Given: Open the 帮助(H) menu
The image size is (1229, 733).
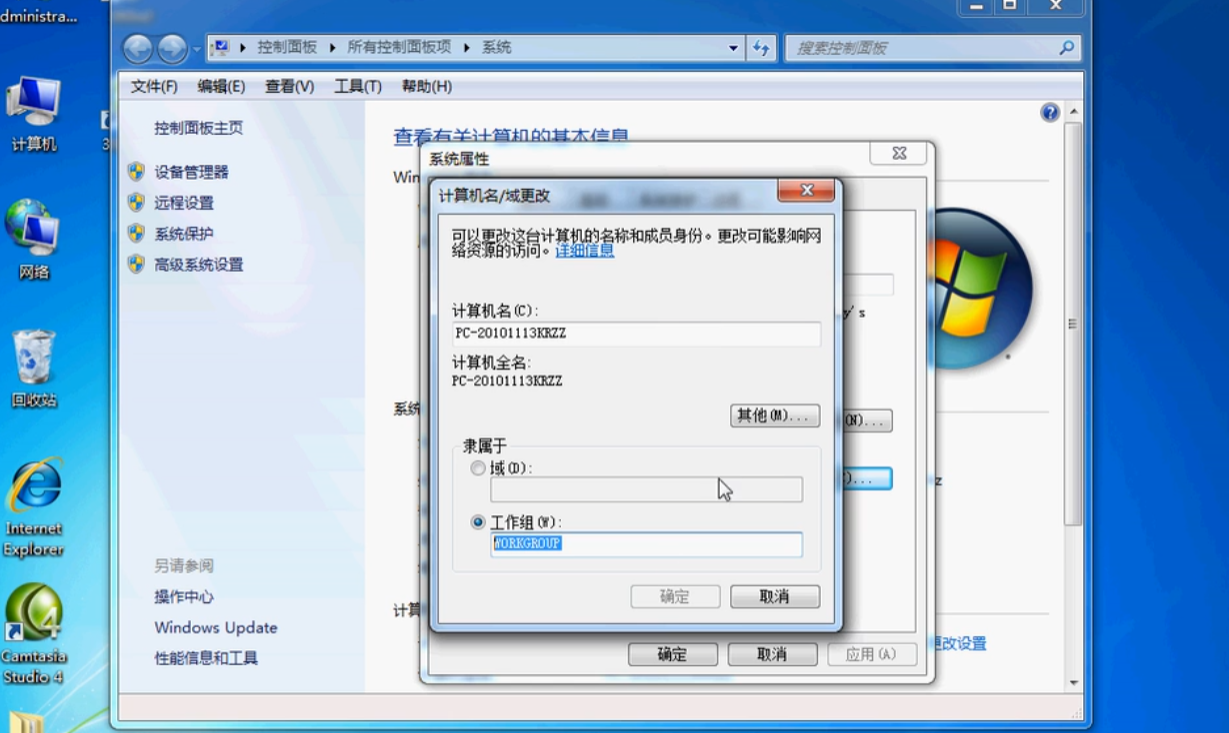Looking at the screenshot, I should (426, 87).
